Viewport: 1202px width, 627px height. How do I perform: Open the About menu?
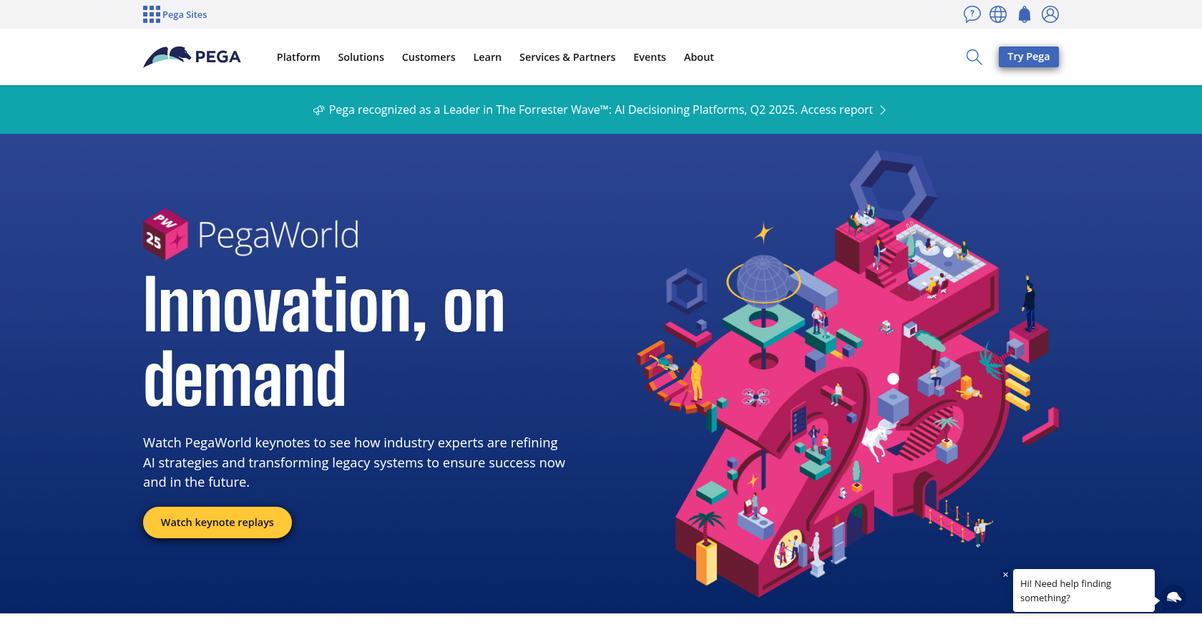pos(699,57)
